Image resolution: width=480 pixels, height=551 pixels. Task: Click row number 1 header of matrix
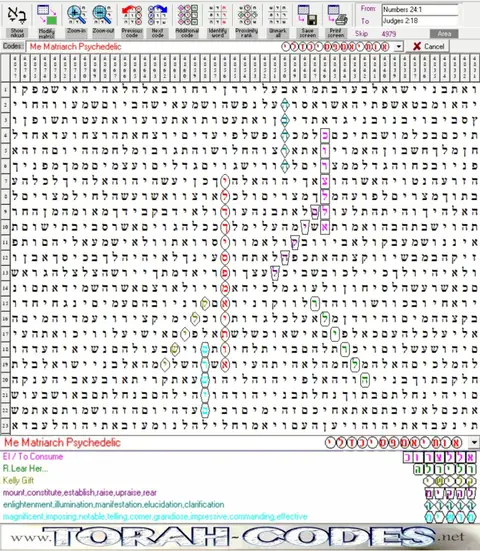(x=5, y=90)
